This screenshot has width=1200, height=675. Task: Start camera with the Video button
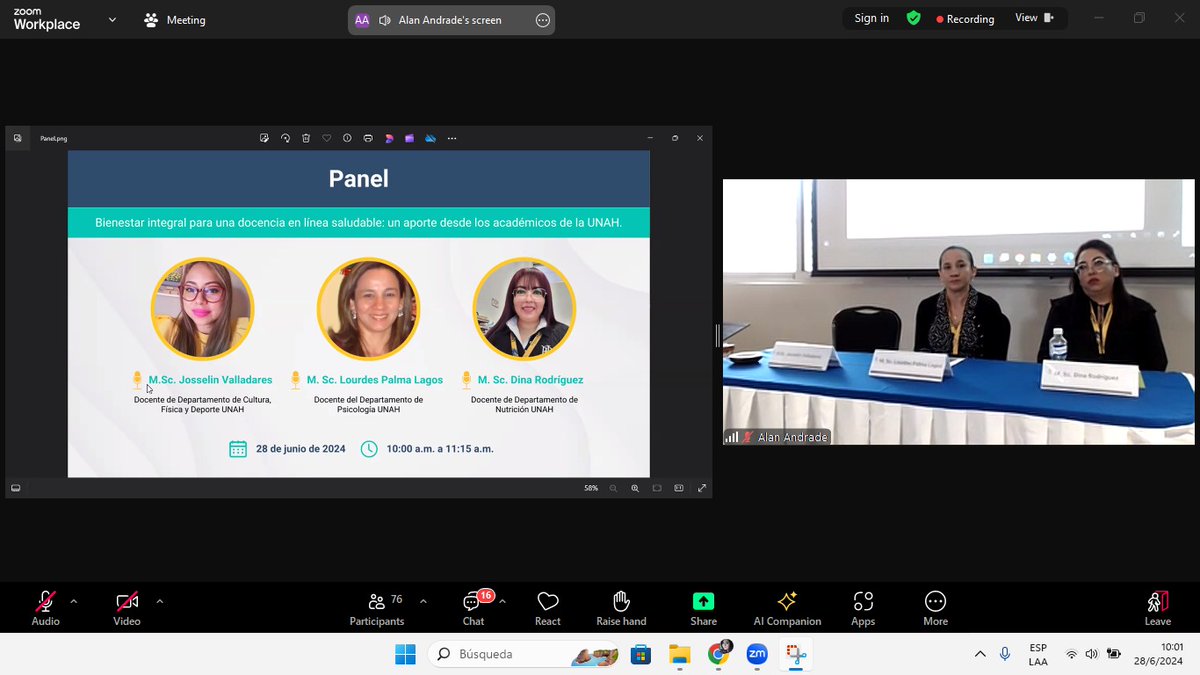click(127, 608)
